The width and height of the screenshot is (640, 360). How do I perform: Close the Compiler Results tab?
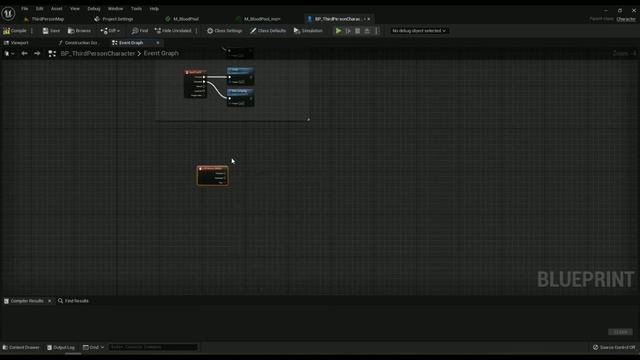(x=50, y=301)
